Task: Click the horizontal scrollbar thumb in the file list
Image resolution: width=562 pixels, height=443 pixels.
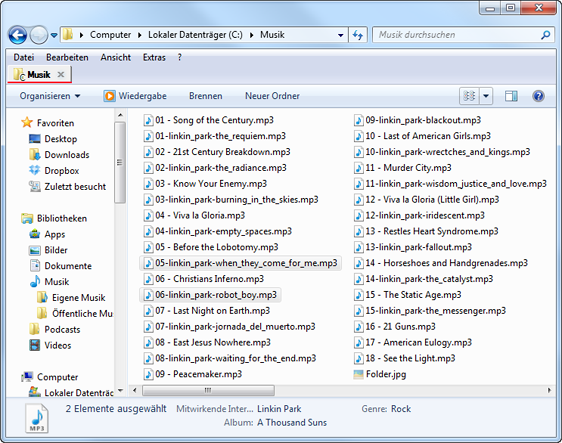Action: (208, 390)
